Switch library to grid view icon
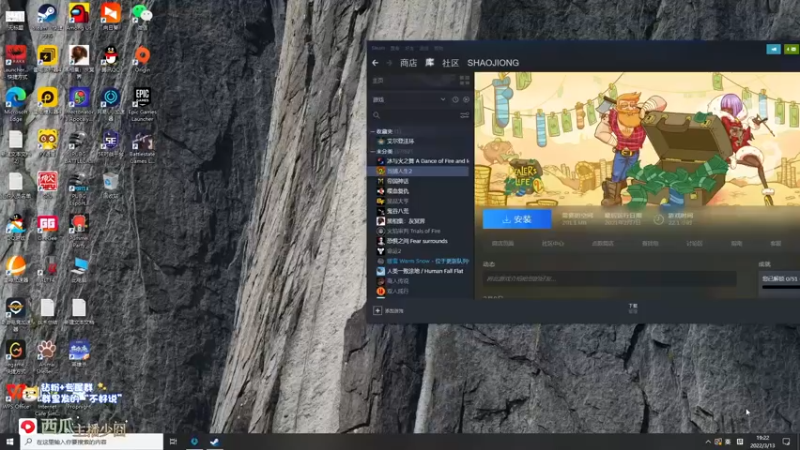 (x=464, y=81)
